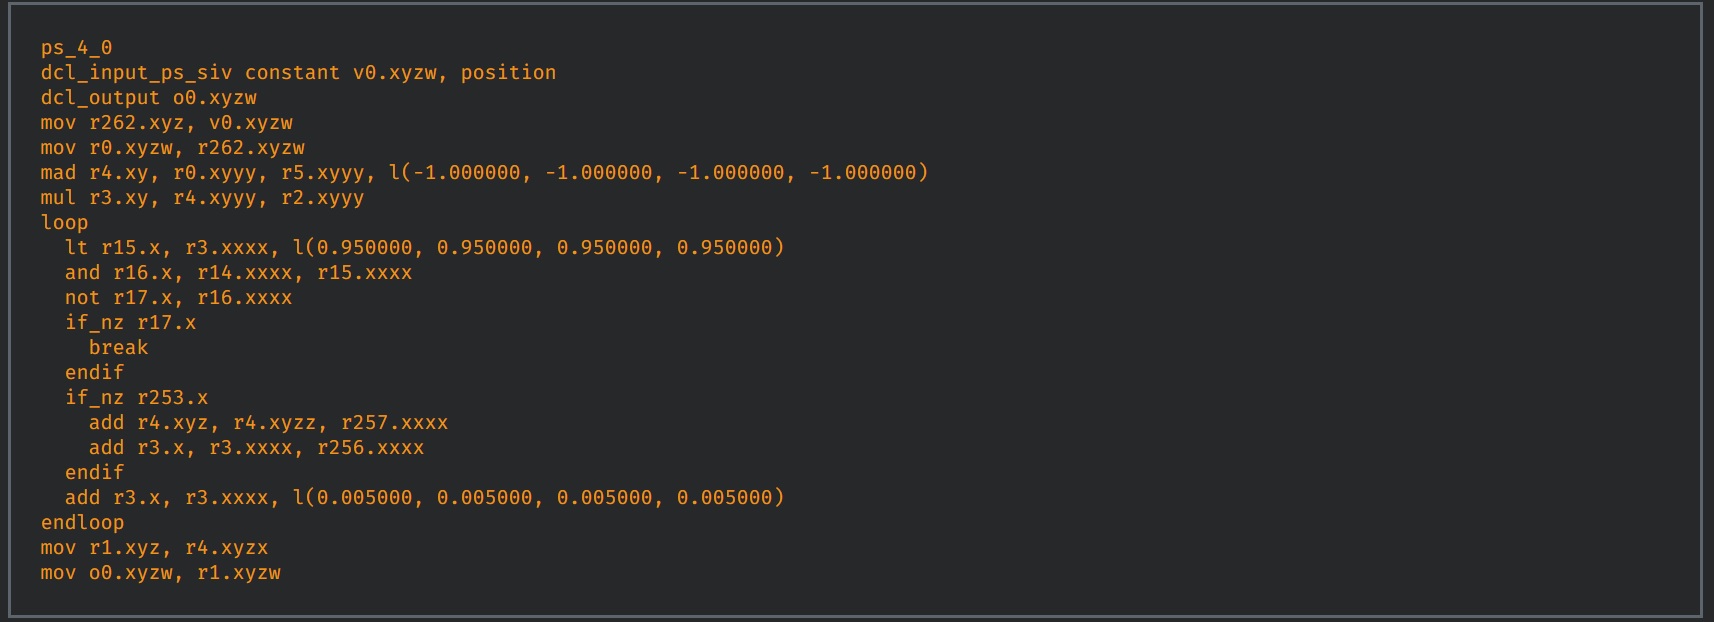Click the dcl_output o0.xyzw line
This screenshot has width=1714, height=622.
pyautogui.click(x=148, y=98)
